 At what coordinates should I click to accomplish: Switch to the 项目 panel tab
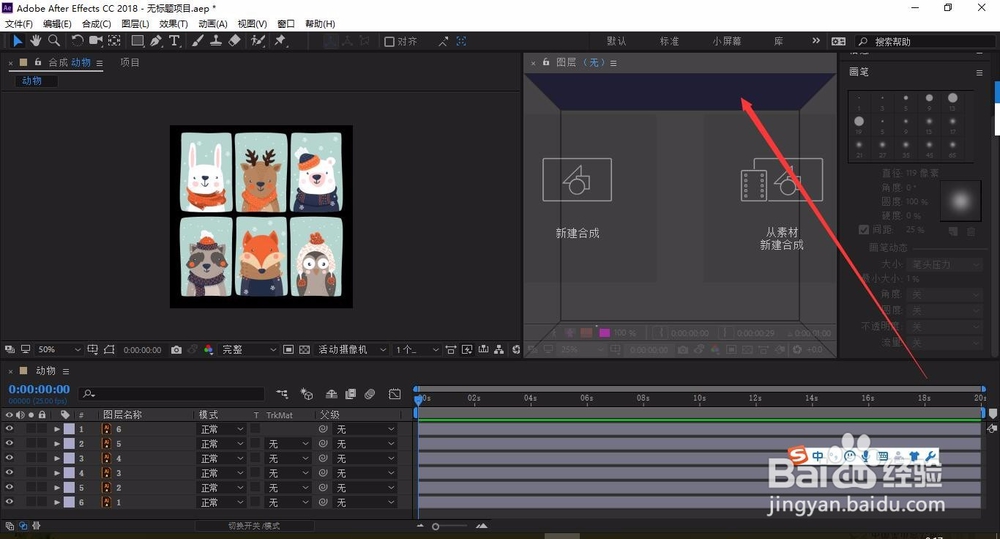tap(129, 63)
